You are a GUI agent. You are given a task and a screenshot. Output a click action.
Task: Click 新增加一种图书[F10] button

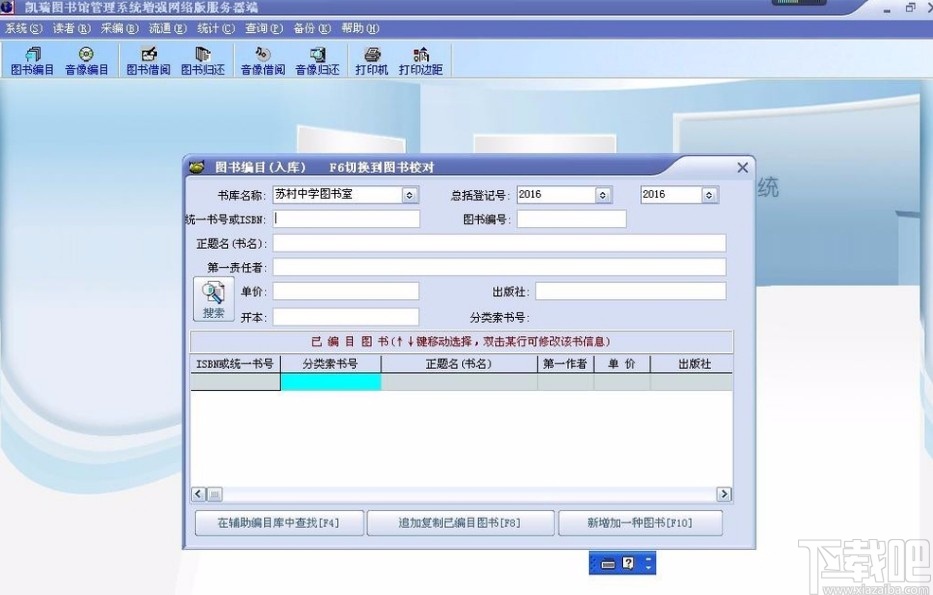[x=642, y=522]
